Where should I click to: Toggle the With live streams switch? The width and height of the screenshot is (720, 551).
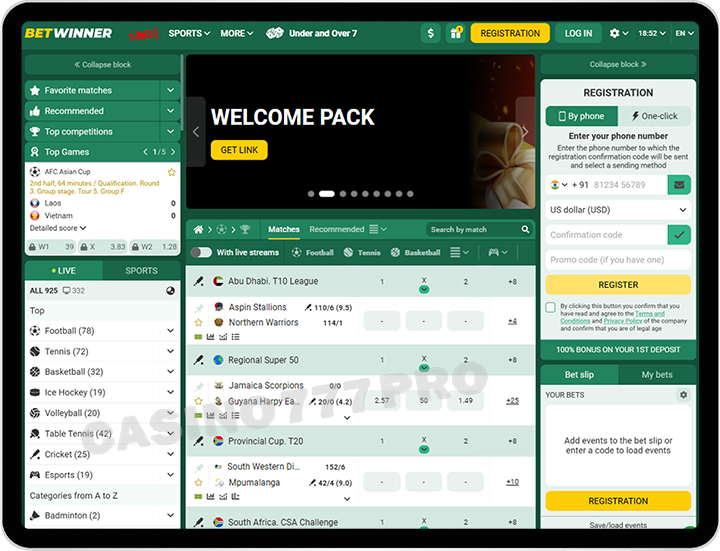click(x=201, y=252)
